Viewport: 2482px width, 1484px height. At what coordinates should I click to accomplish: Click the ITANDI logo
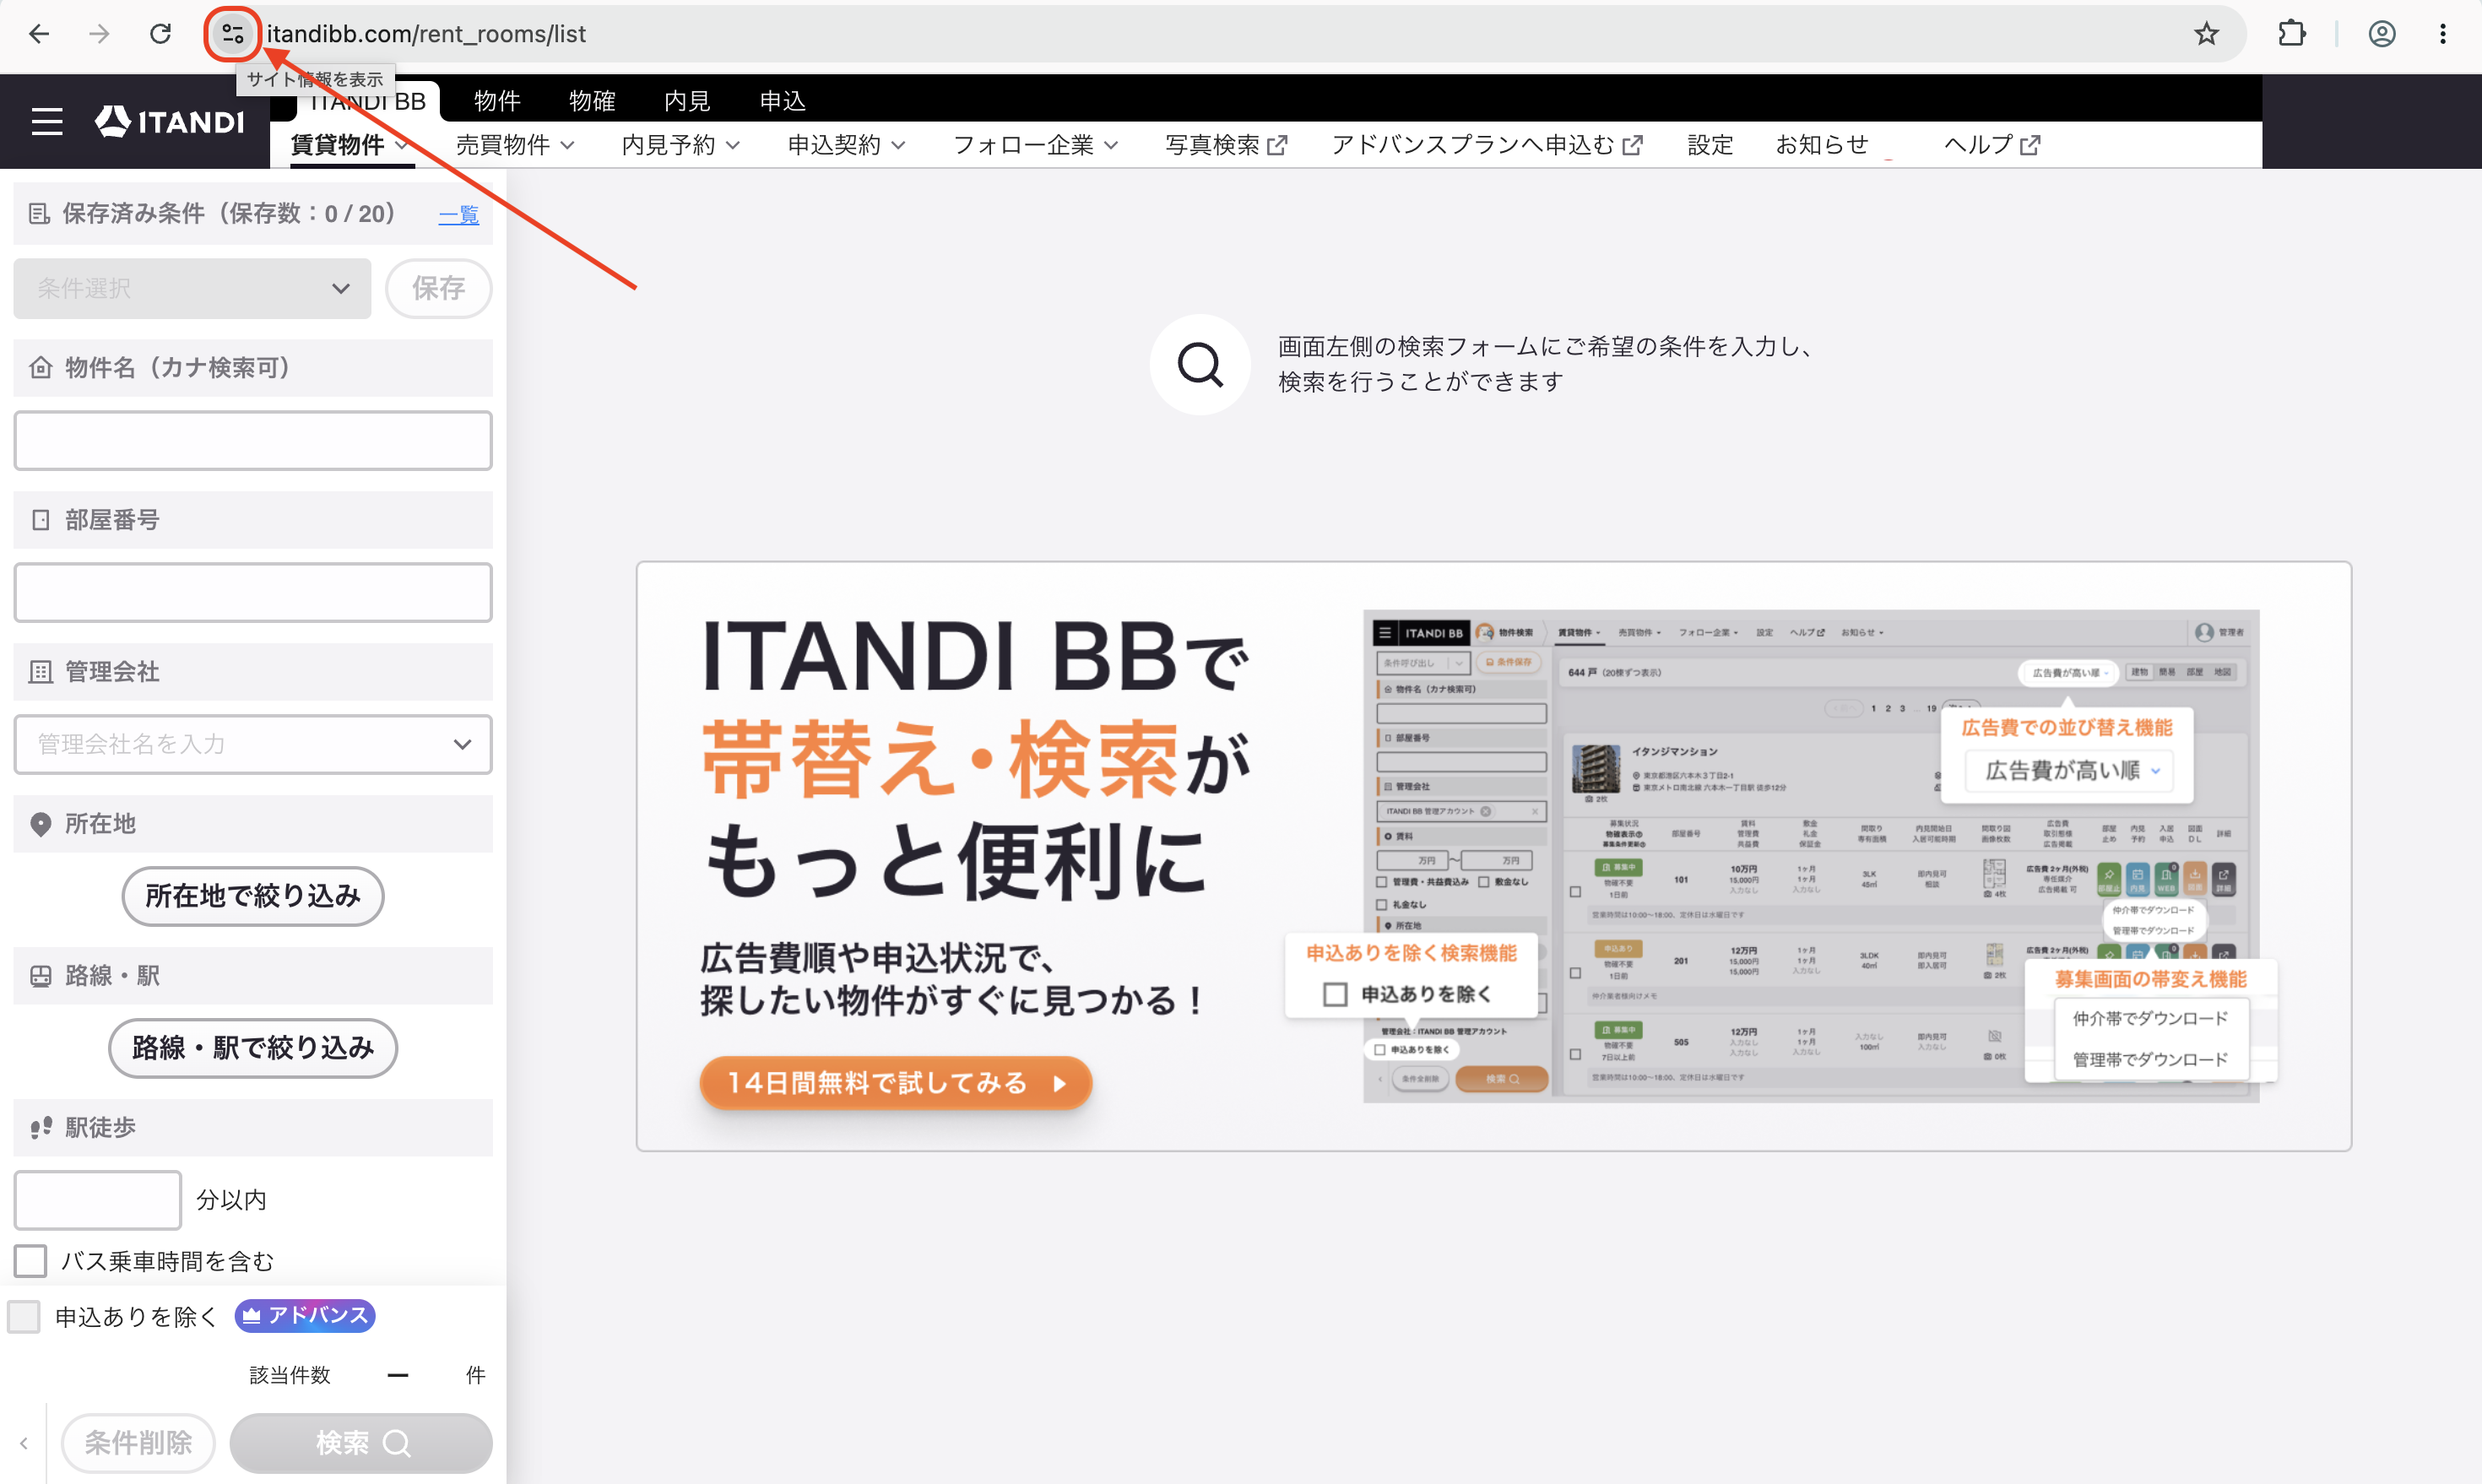[170, 122]
